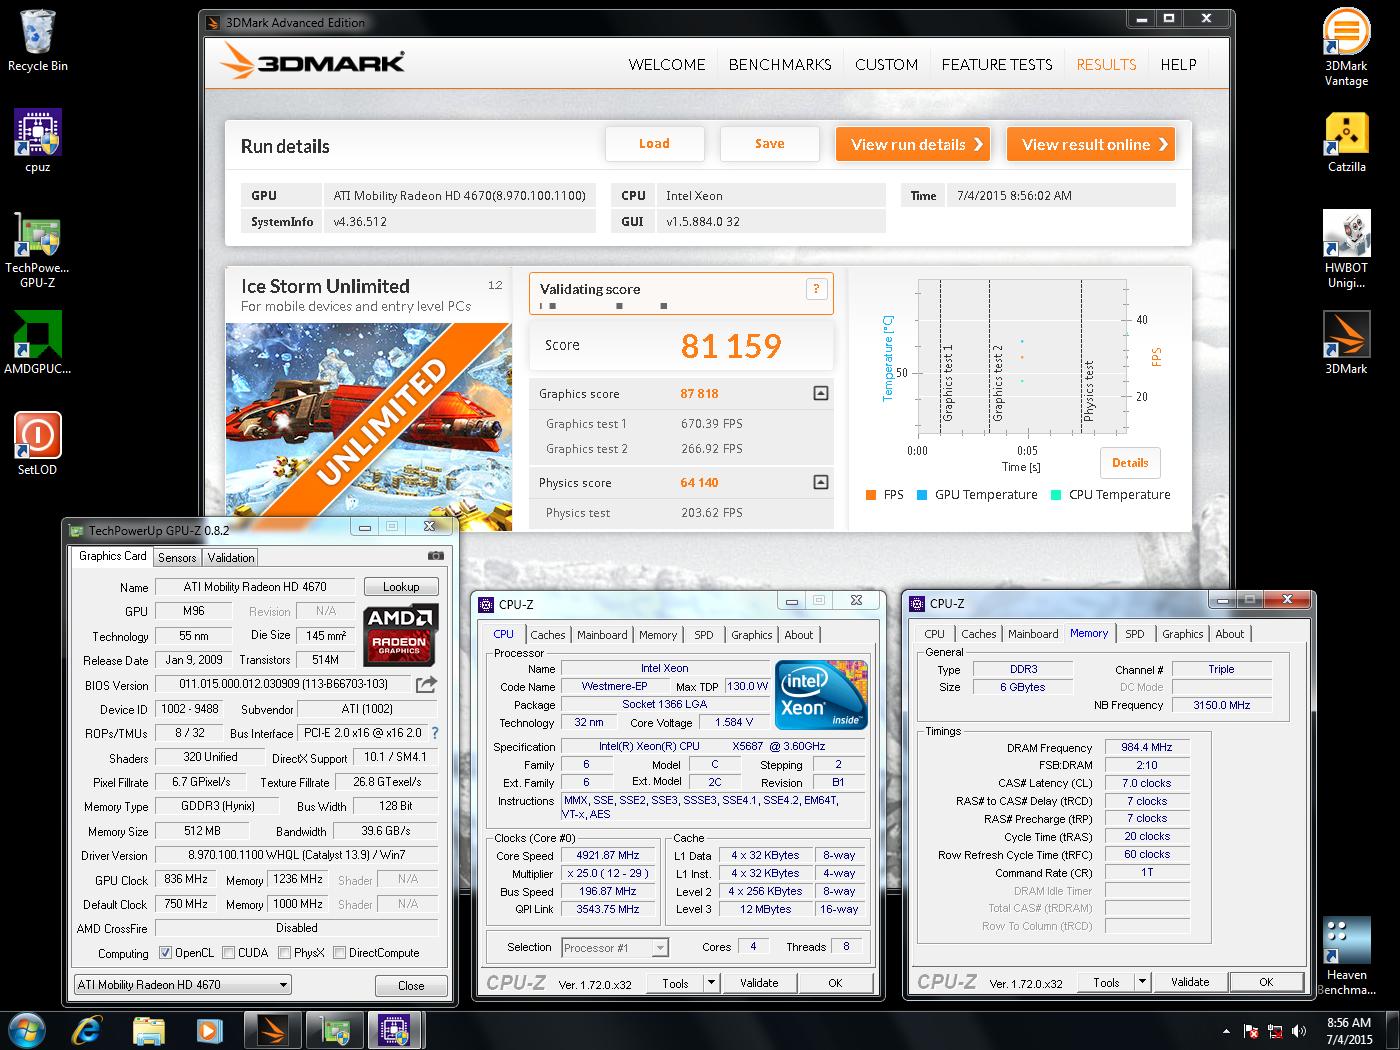Open 3DMark desktop shortcut
The width and height of the screenshot is (1400, 1050).
click(1346, 342)
